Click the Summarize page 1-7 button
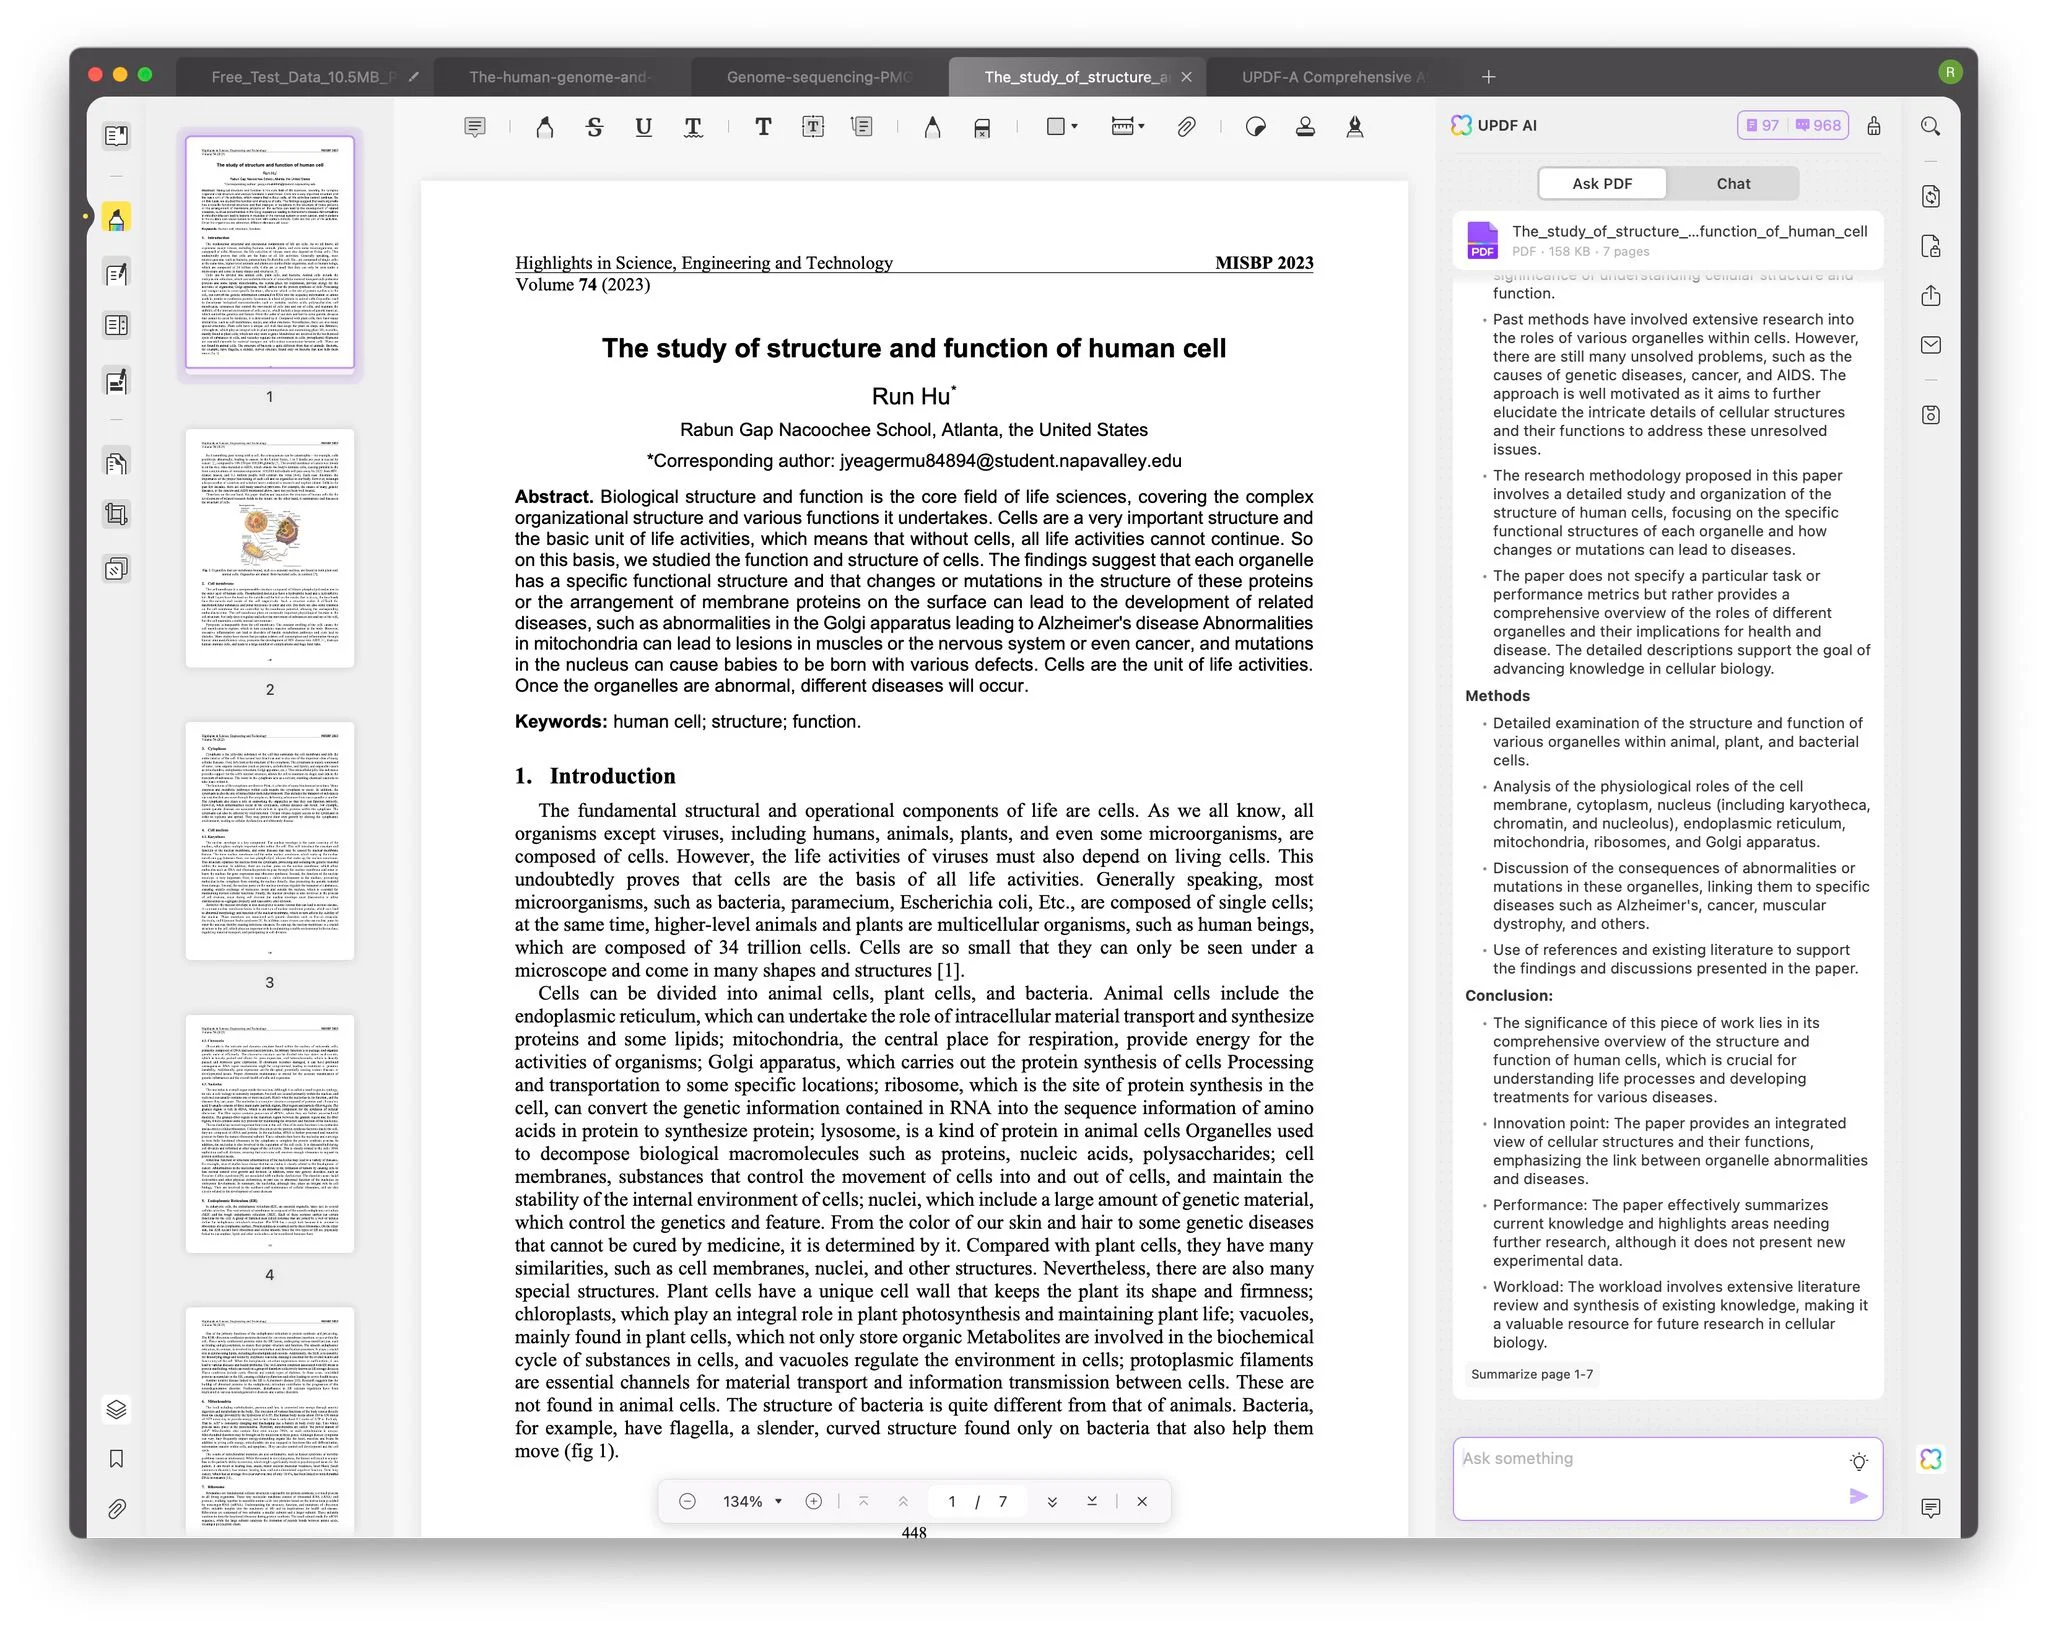Viewport: 2048px width, 1630px height. tap(1531, 1374)
